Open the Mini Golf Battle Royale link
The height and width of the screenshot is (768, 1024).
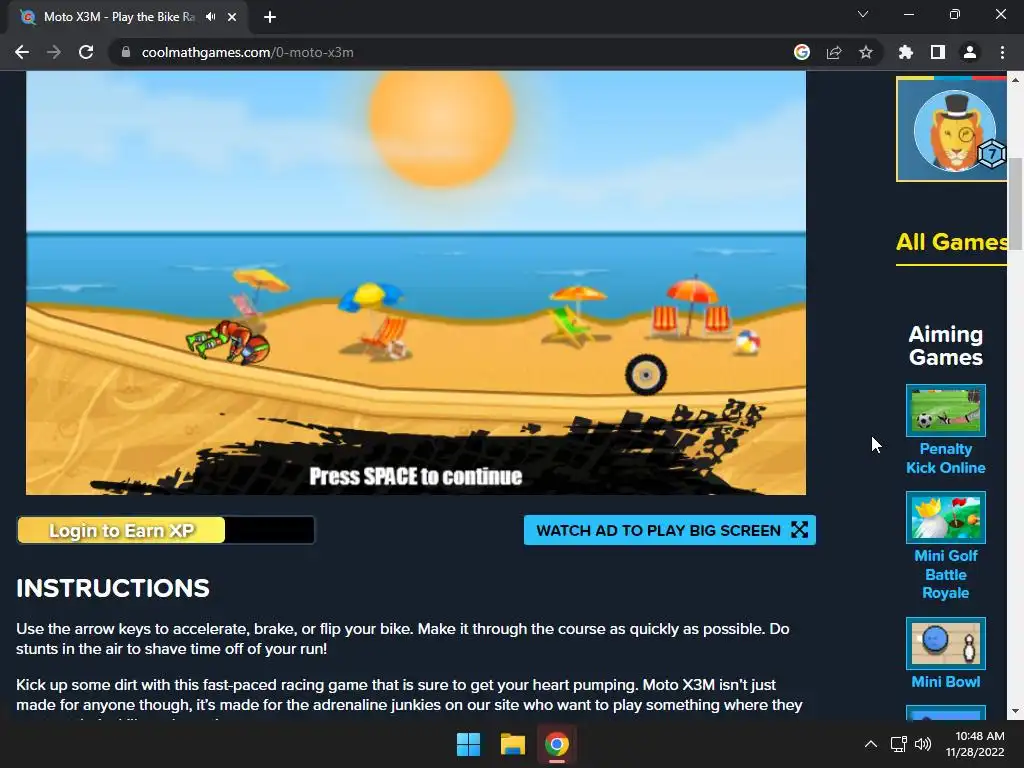coord(946,574)
